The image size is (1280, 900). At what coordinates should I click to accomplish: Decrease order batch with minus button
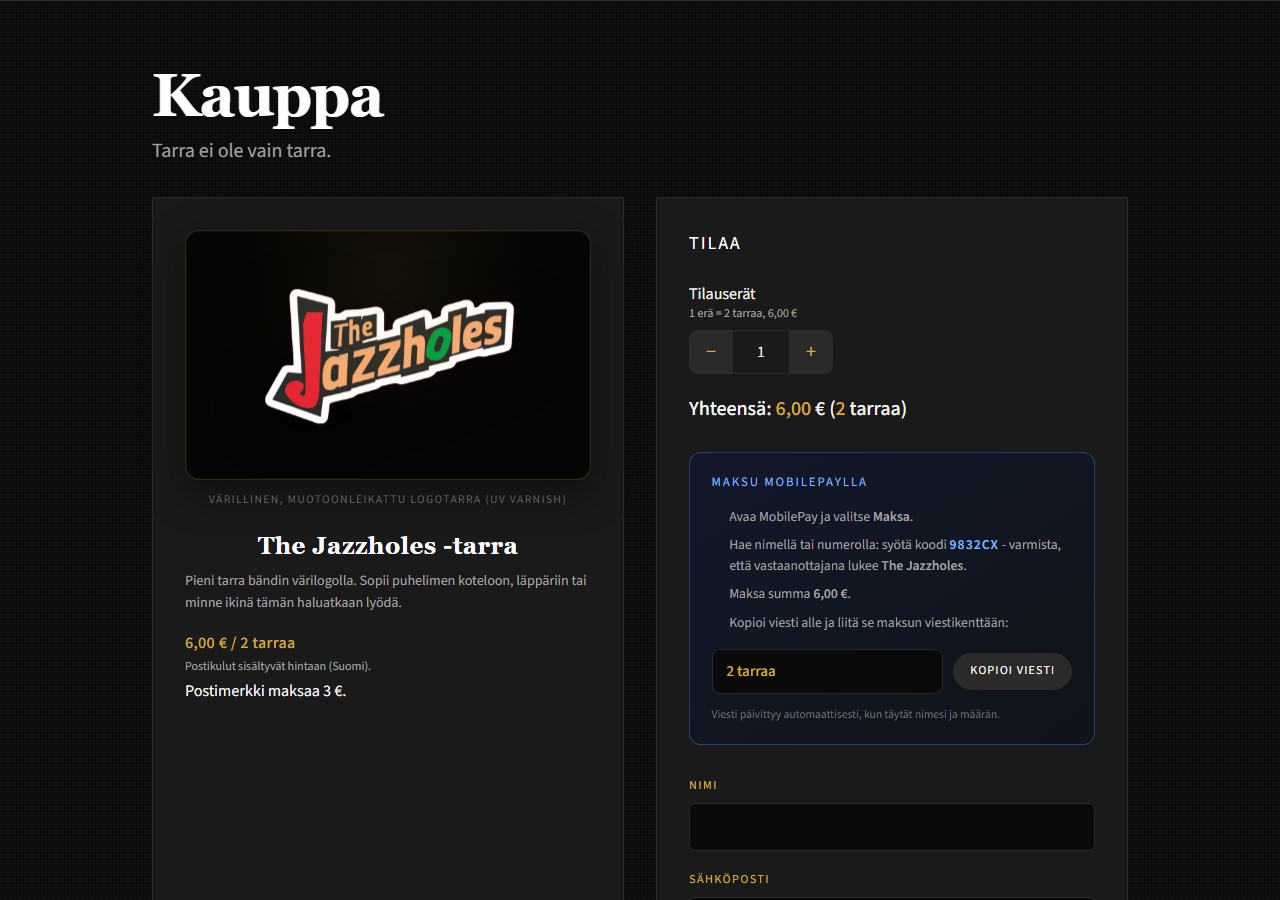(711, 352)
